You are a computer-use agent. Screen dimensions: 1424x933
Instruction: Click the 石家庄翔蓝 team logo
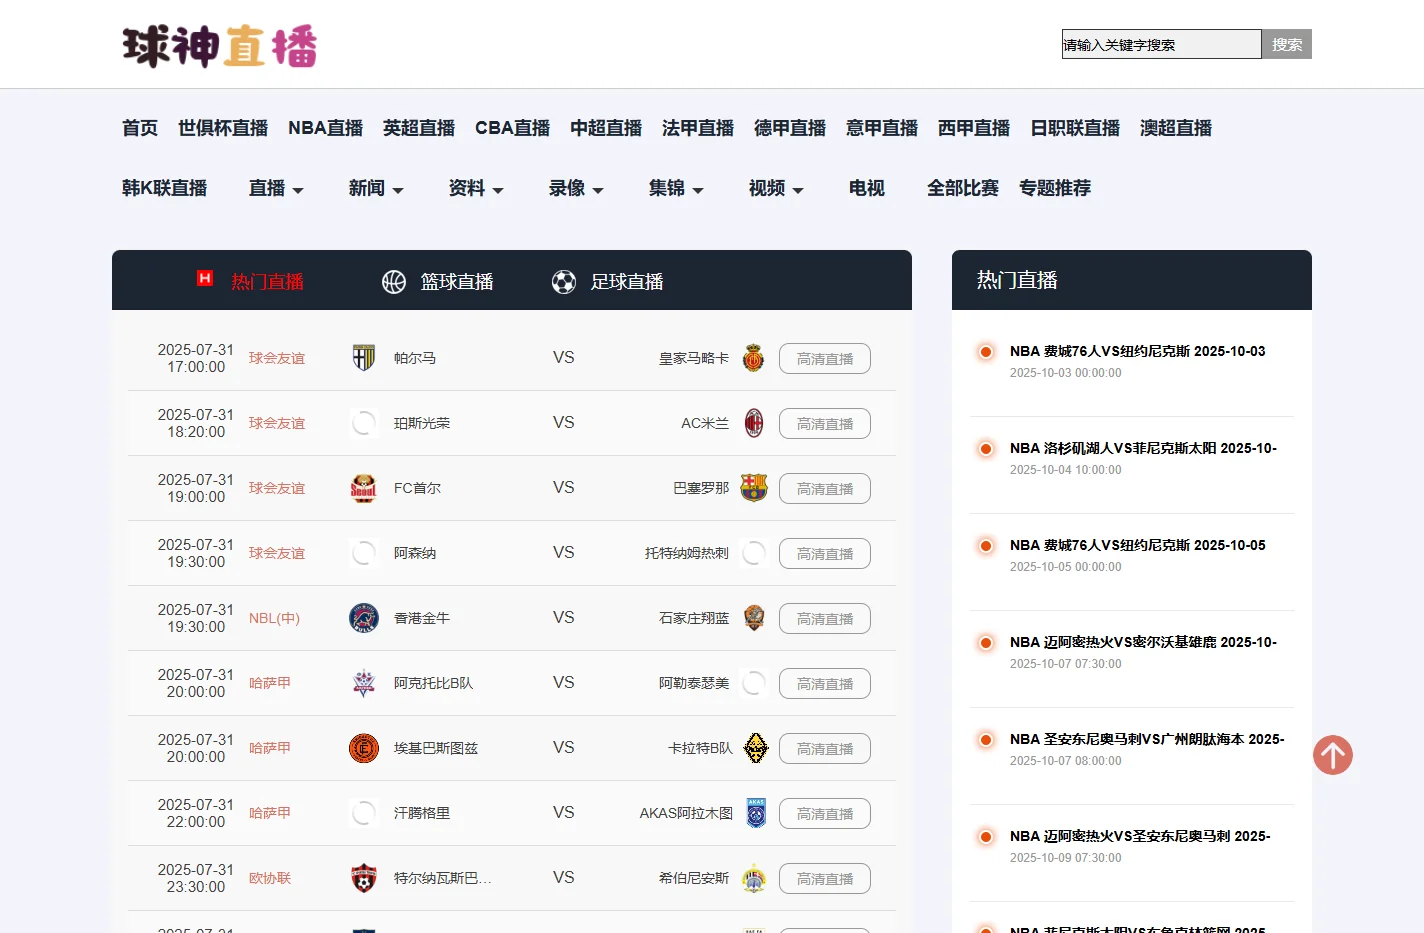(754, 618)
